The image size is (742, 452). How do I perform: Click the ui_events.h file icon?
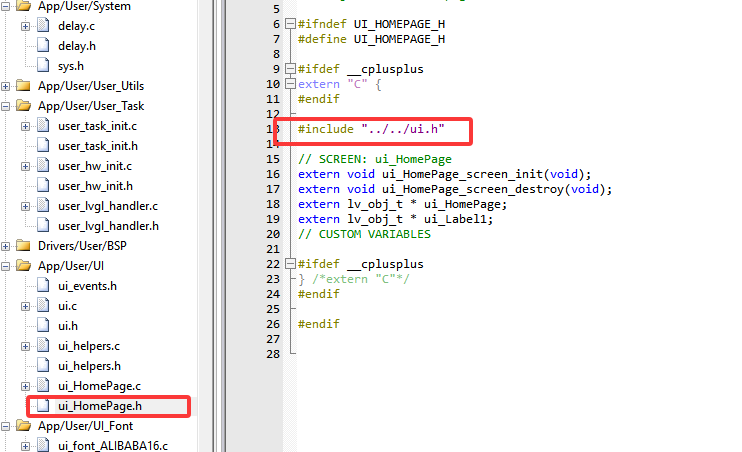pyautogui.click(x=43, y=285)
